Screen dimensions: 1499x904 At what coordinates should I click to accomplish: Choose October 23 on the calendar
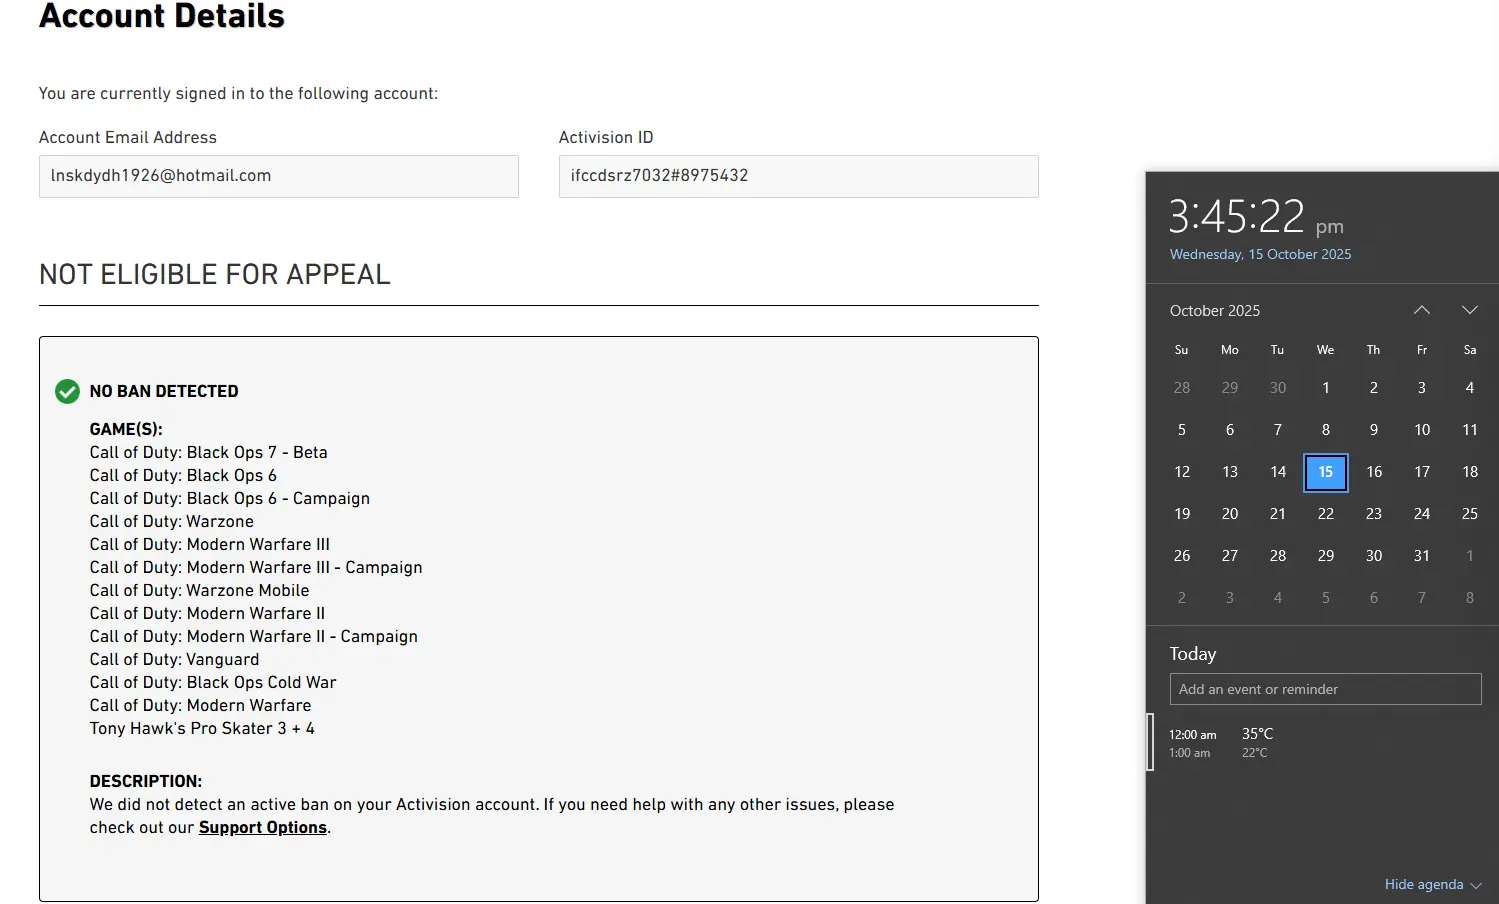(1374, 514)
